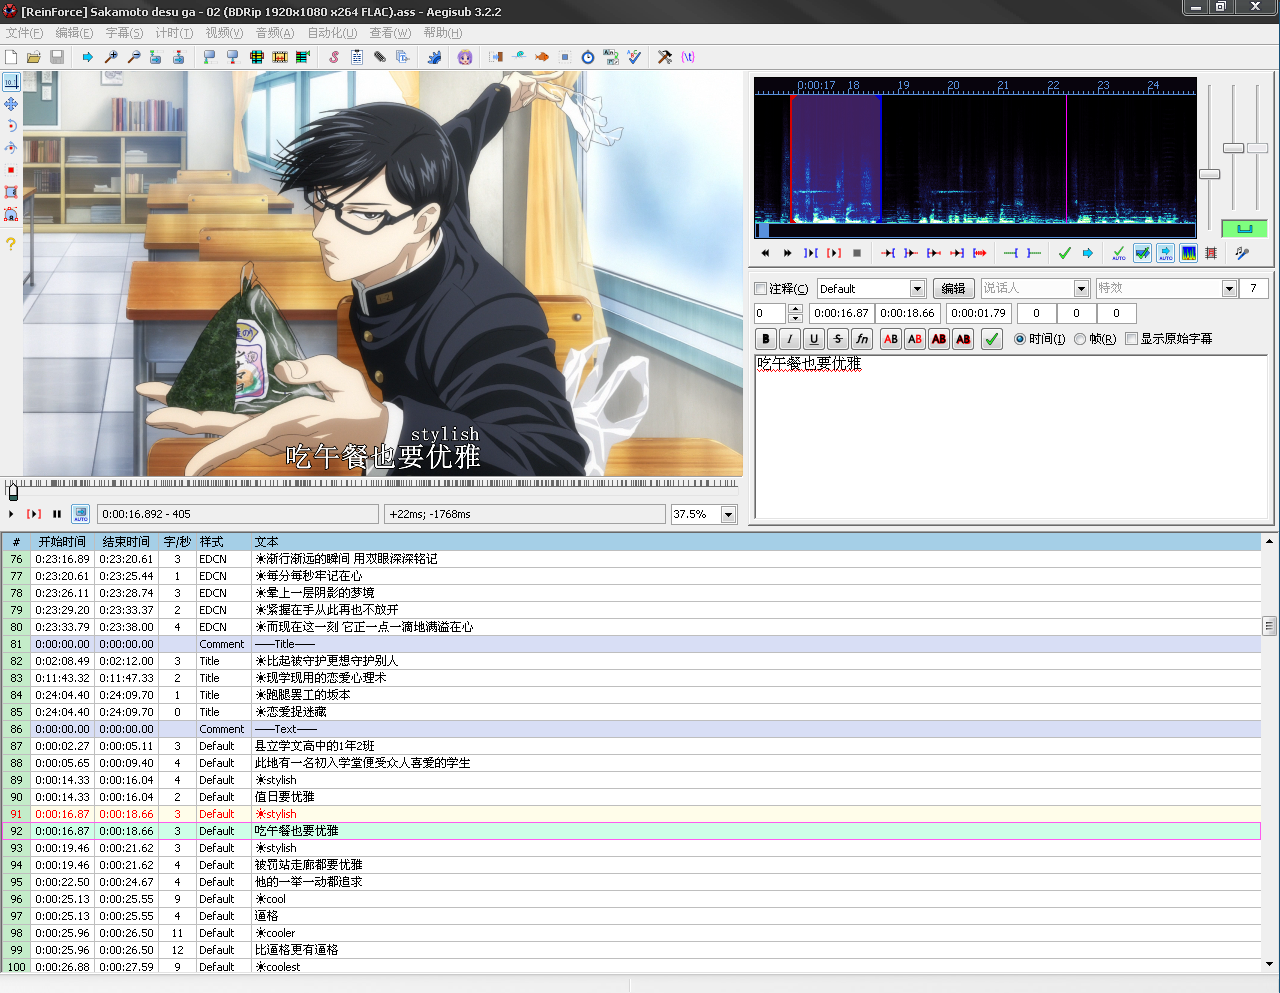The image size is (1280, 993).
Task: Toggle karaoke mode microphone icon
Action: tap(1242, 253)
